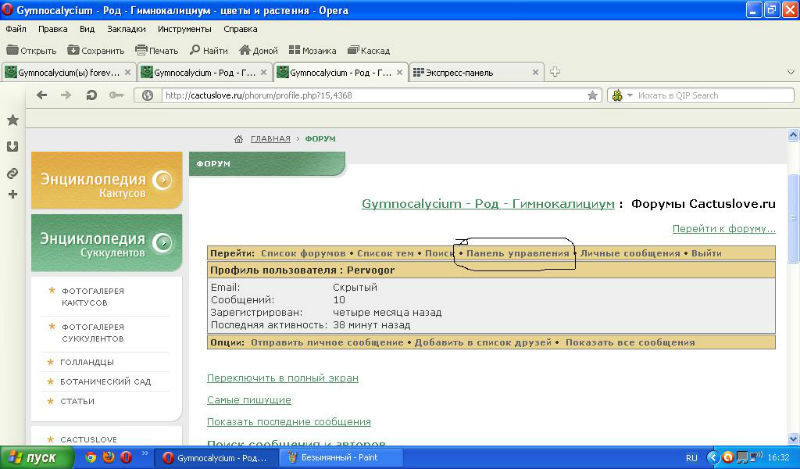
Task: Click the Домой (Home) toolbar button
Action: (x=258, y=50)
